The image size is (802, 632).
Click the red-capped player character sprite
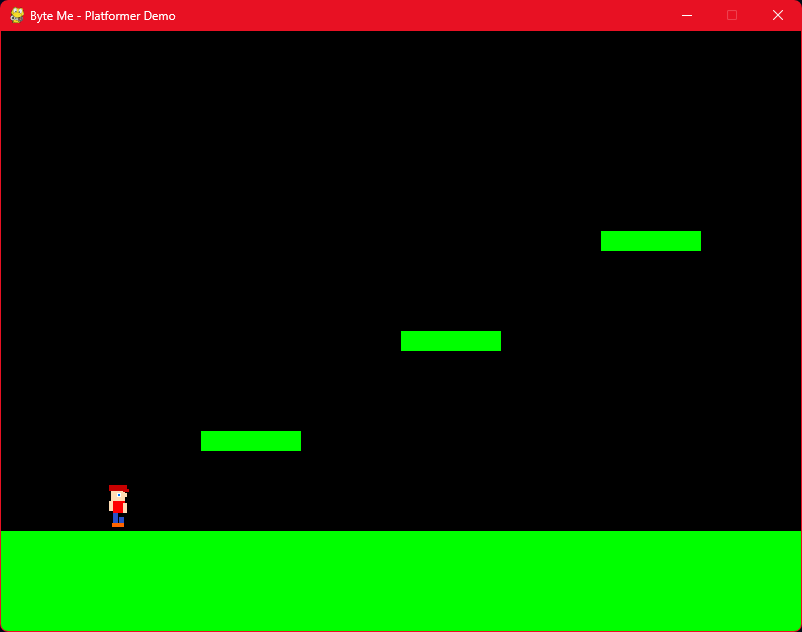(118, 506)
